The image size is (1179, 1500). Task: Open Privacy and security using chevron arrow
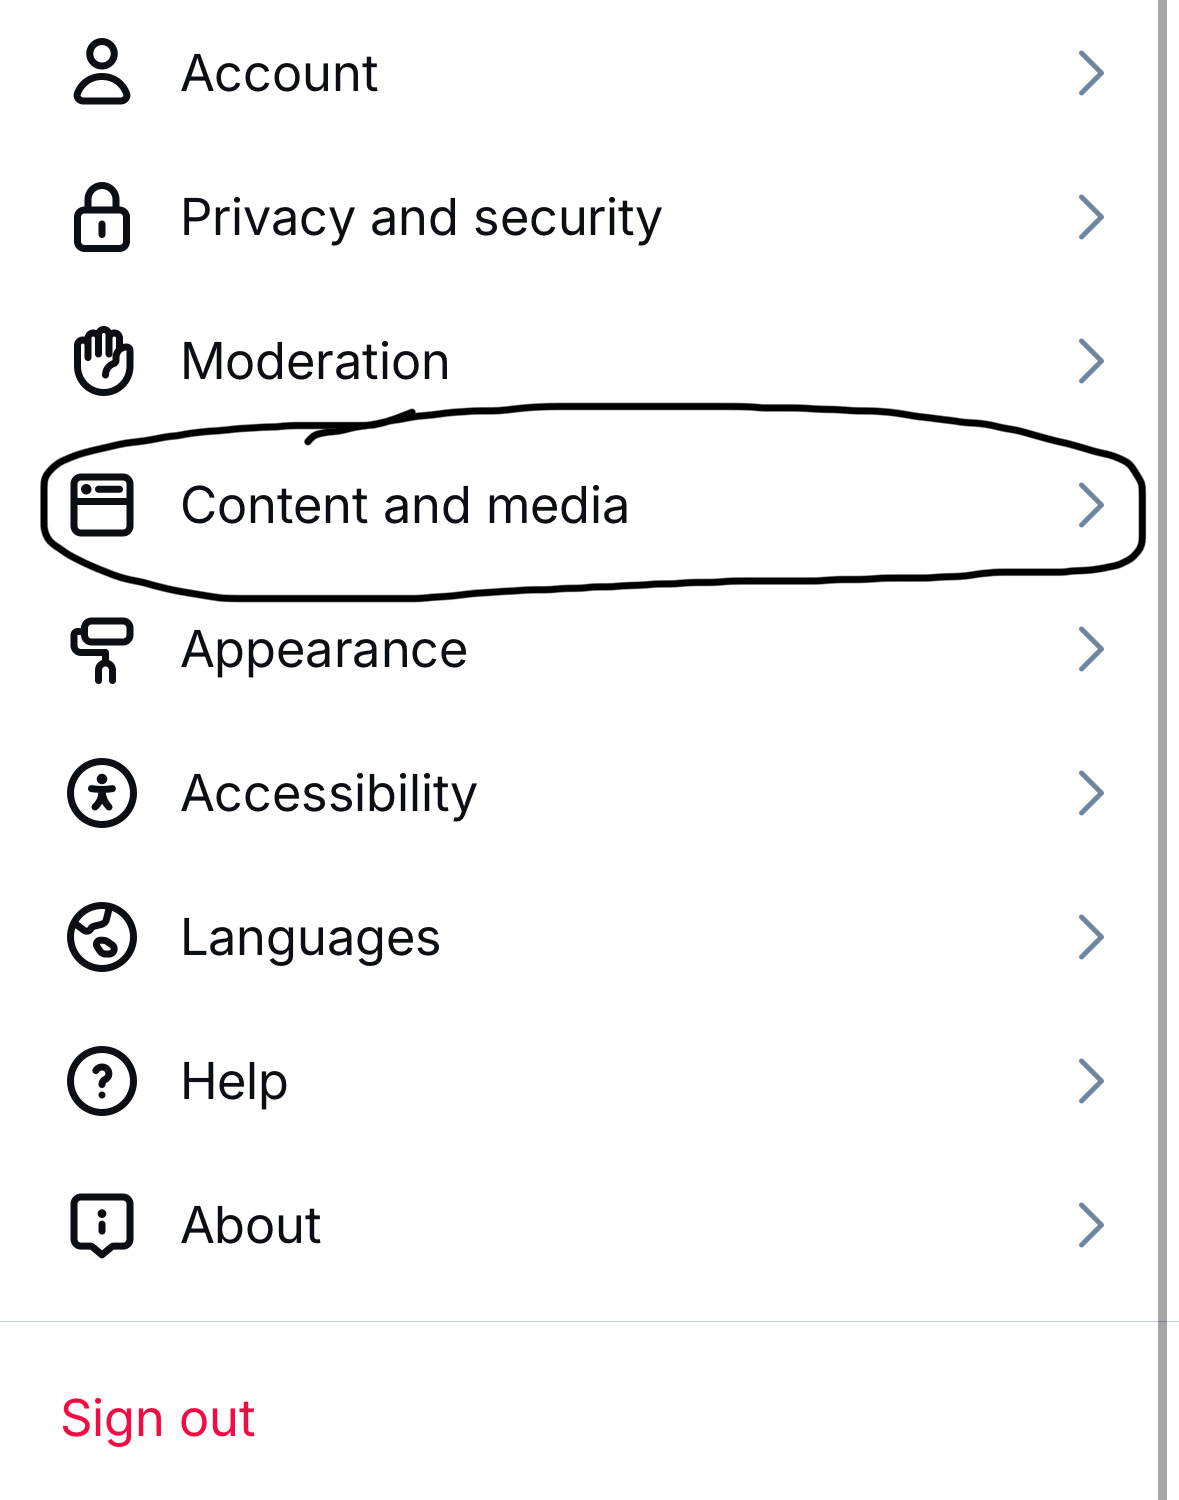[1091, 217]
